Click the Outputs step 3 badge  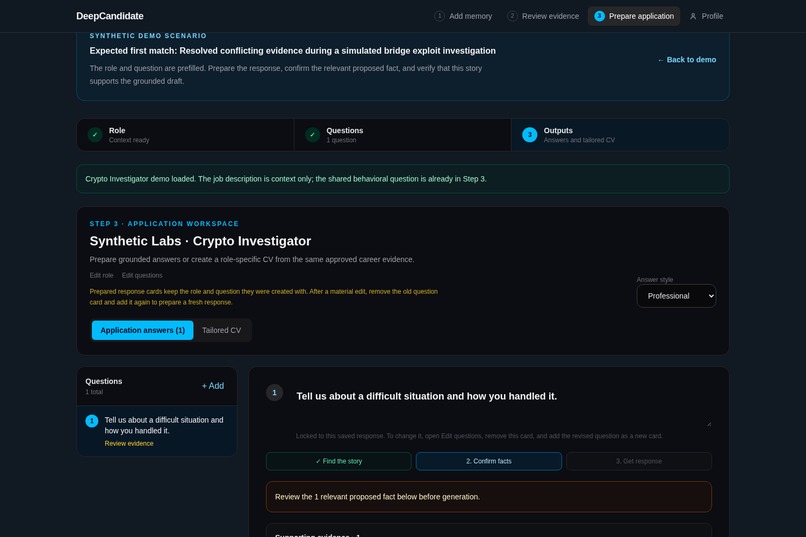click(x=530, y=135)
